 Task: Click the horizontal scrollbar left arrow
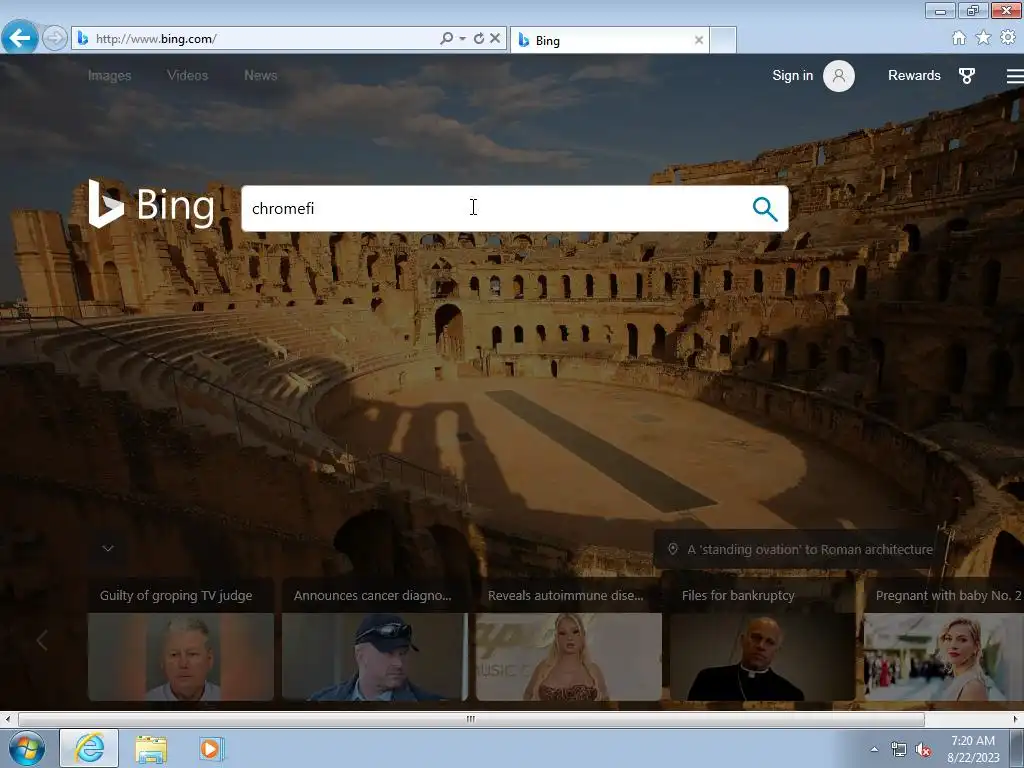(x=7, y=719)
